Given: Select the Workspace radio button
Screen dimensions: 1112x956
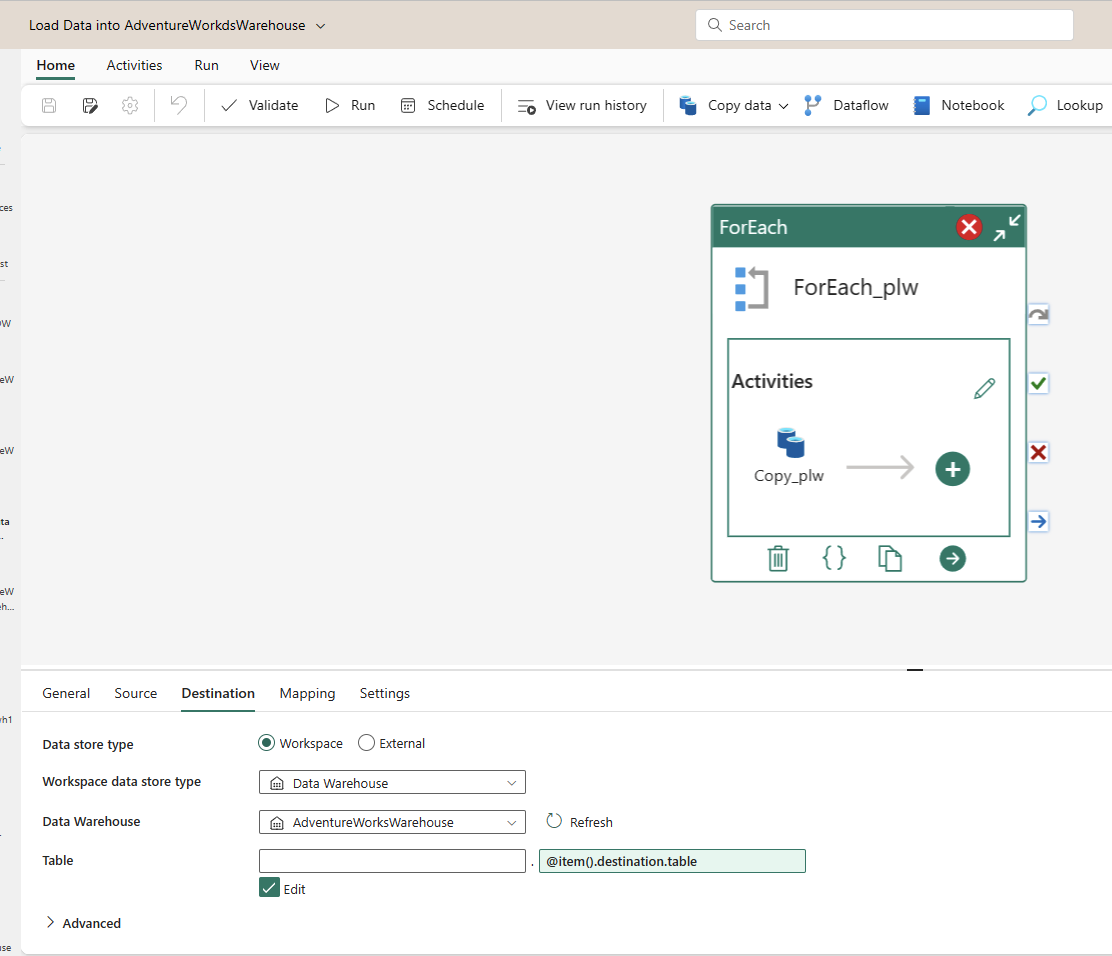Looking at the screenshot, I should [266, 743].
